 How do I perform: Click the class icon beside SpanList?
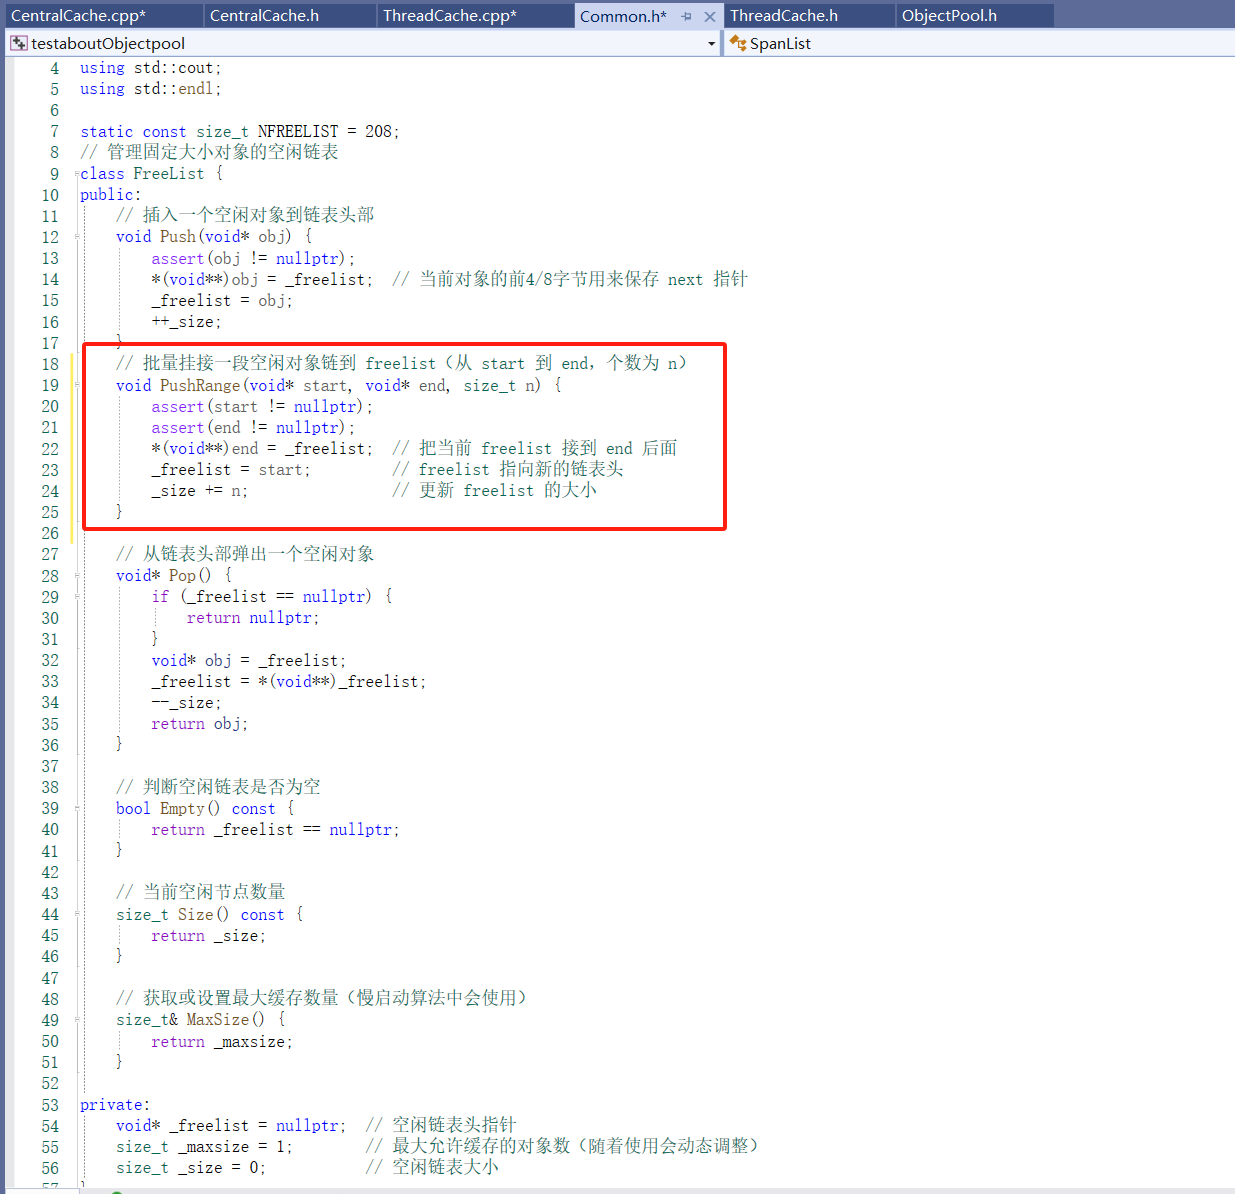738,43
